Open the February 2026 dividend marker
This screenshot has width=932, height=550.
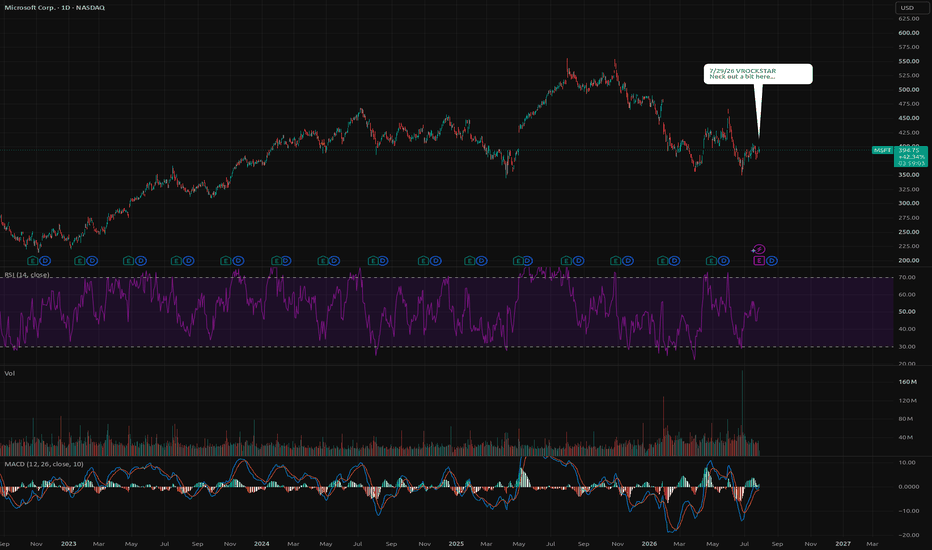(675, 260)
